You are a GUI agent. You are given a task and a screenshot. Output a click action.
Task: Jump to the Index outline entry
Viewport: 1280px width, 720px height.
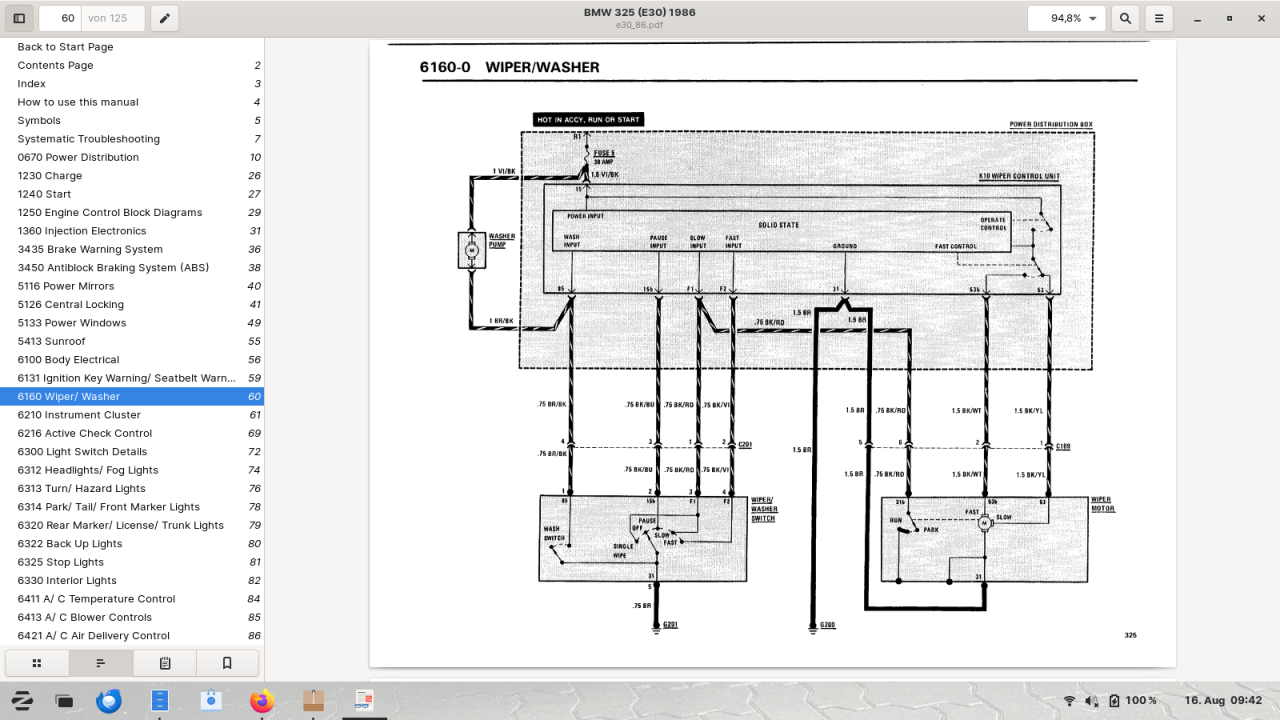132,84
